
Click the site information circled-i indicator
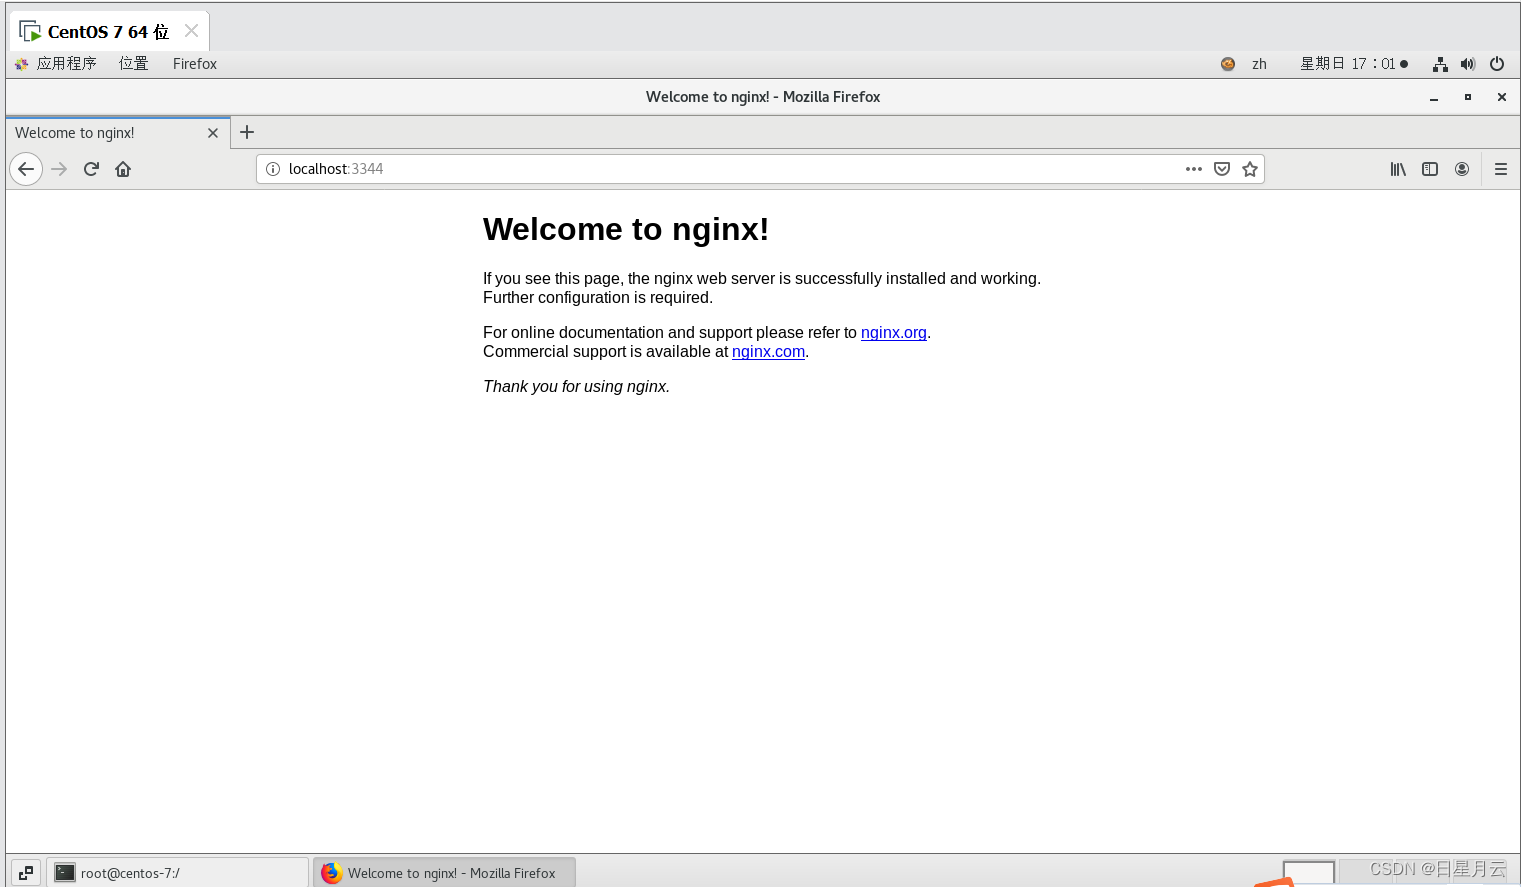[273, 169]
